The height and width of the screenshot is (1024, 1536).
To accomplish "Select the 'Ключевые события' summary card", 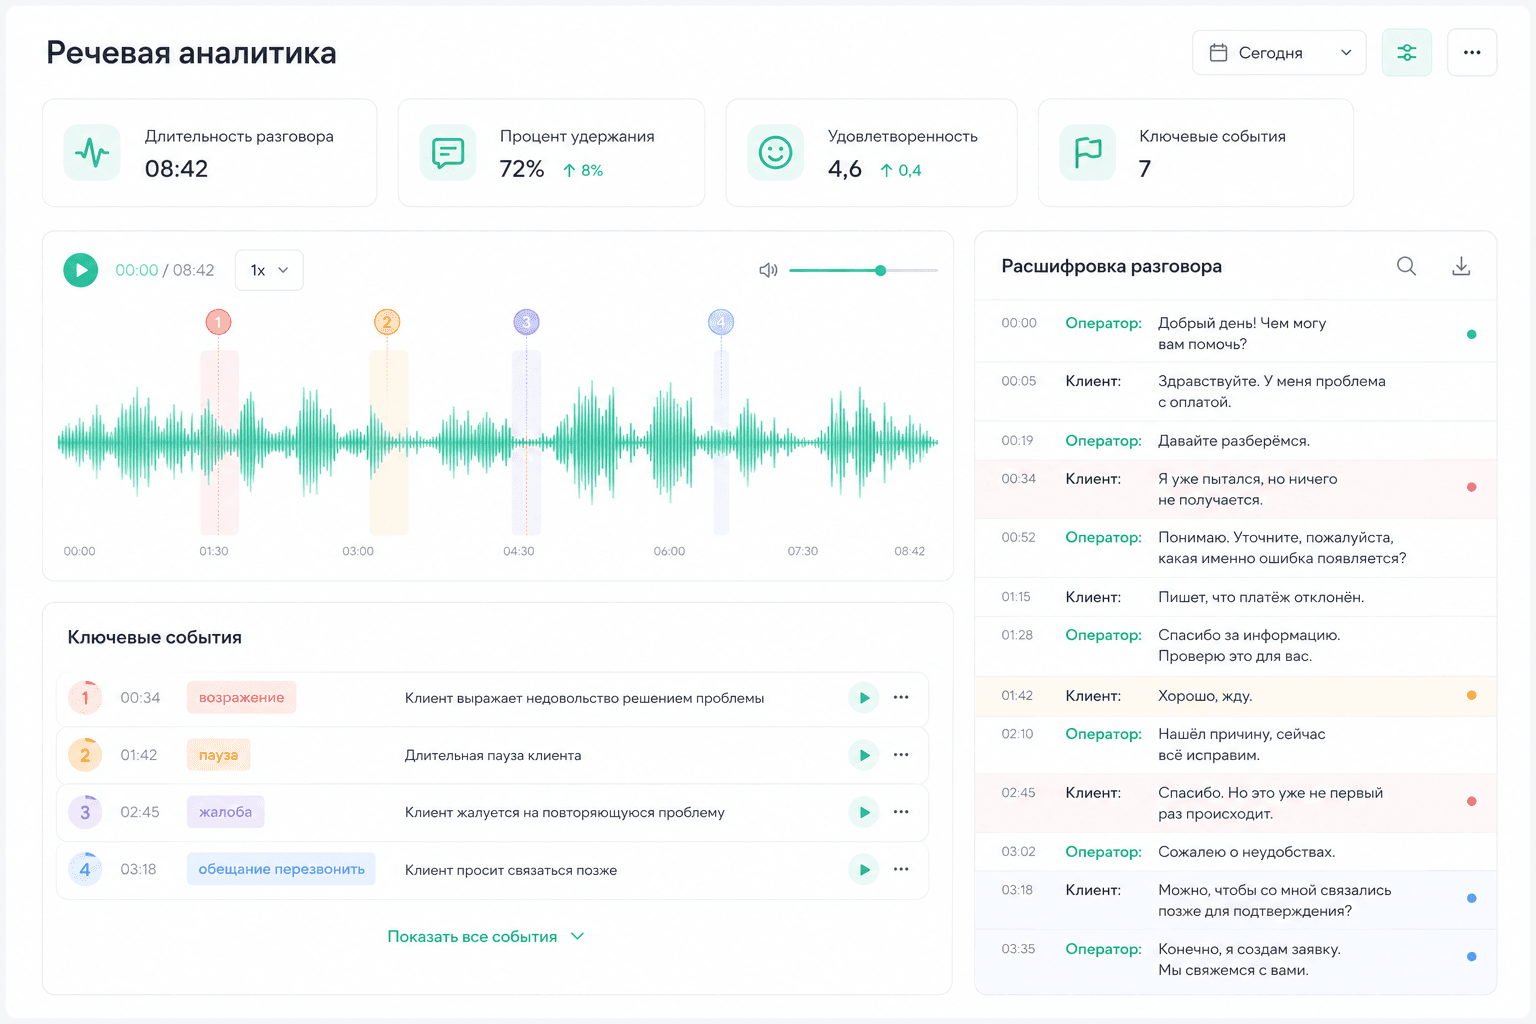I will 1196,153.
